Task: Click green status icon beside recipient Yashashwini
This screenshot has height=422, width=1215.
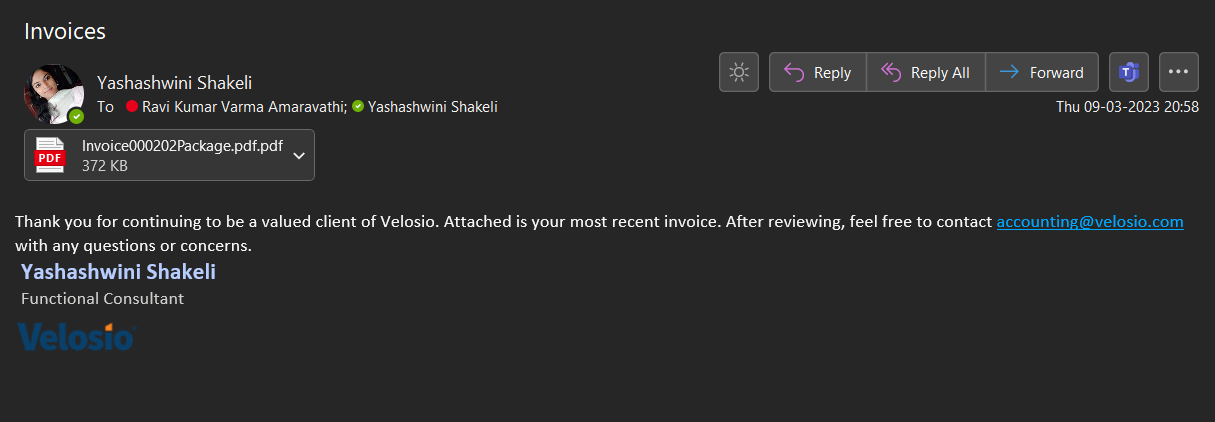Action: pos(358,107)
